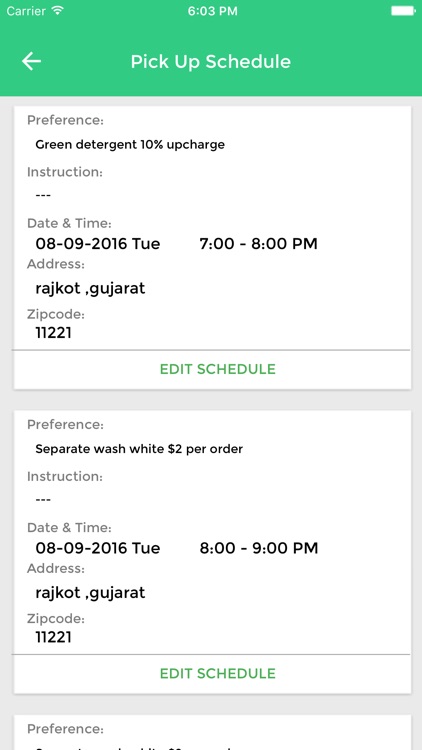Tap the second card's Instruction dashes
422x750 pixels.
pos(43,500)
